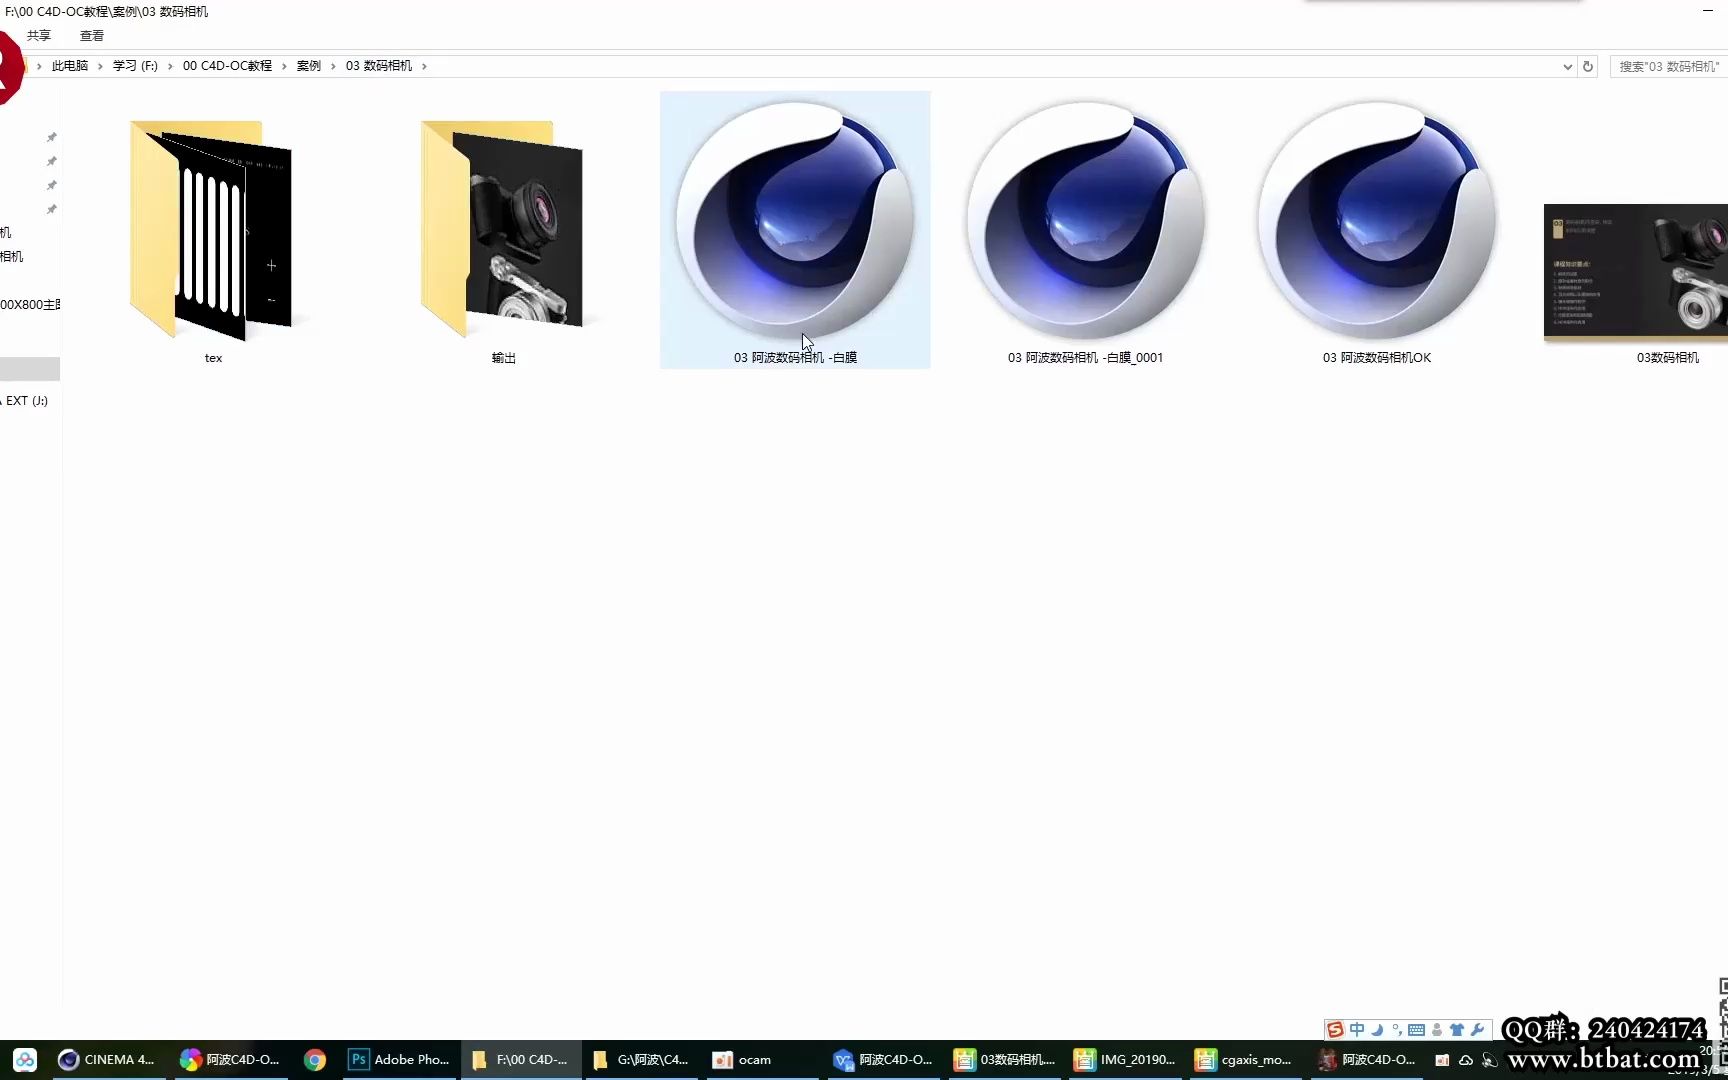1728x1080 pixels.
Task: Select EXT (J:) drive in the sidebar
Action: pyautogui.click(x=27, y=401)
